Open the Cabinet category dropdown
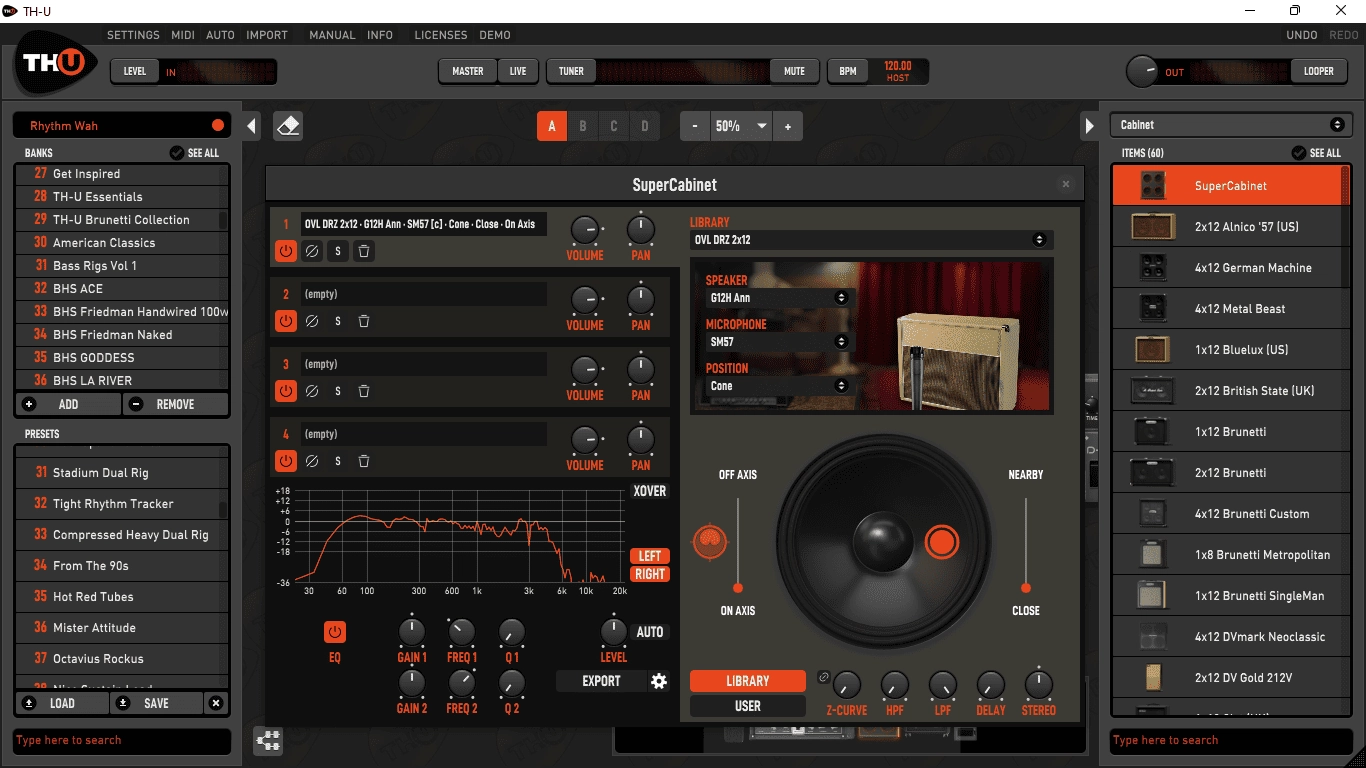This screenshot has height=768, width=1366. [1230, 125]
